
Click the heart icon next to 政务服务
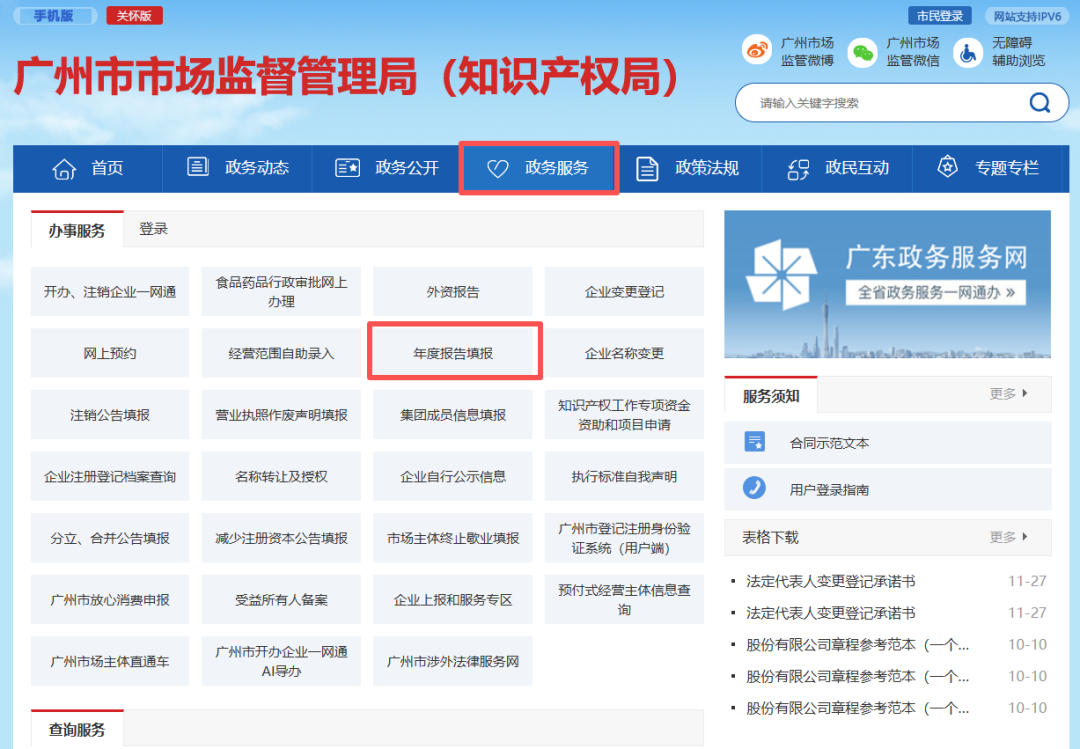[x=497, y=168]
